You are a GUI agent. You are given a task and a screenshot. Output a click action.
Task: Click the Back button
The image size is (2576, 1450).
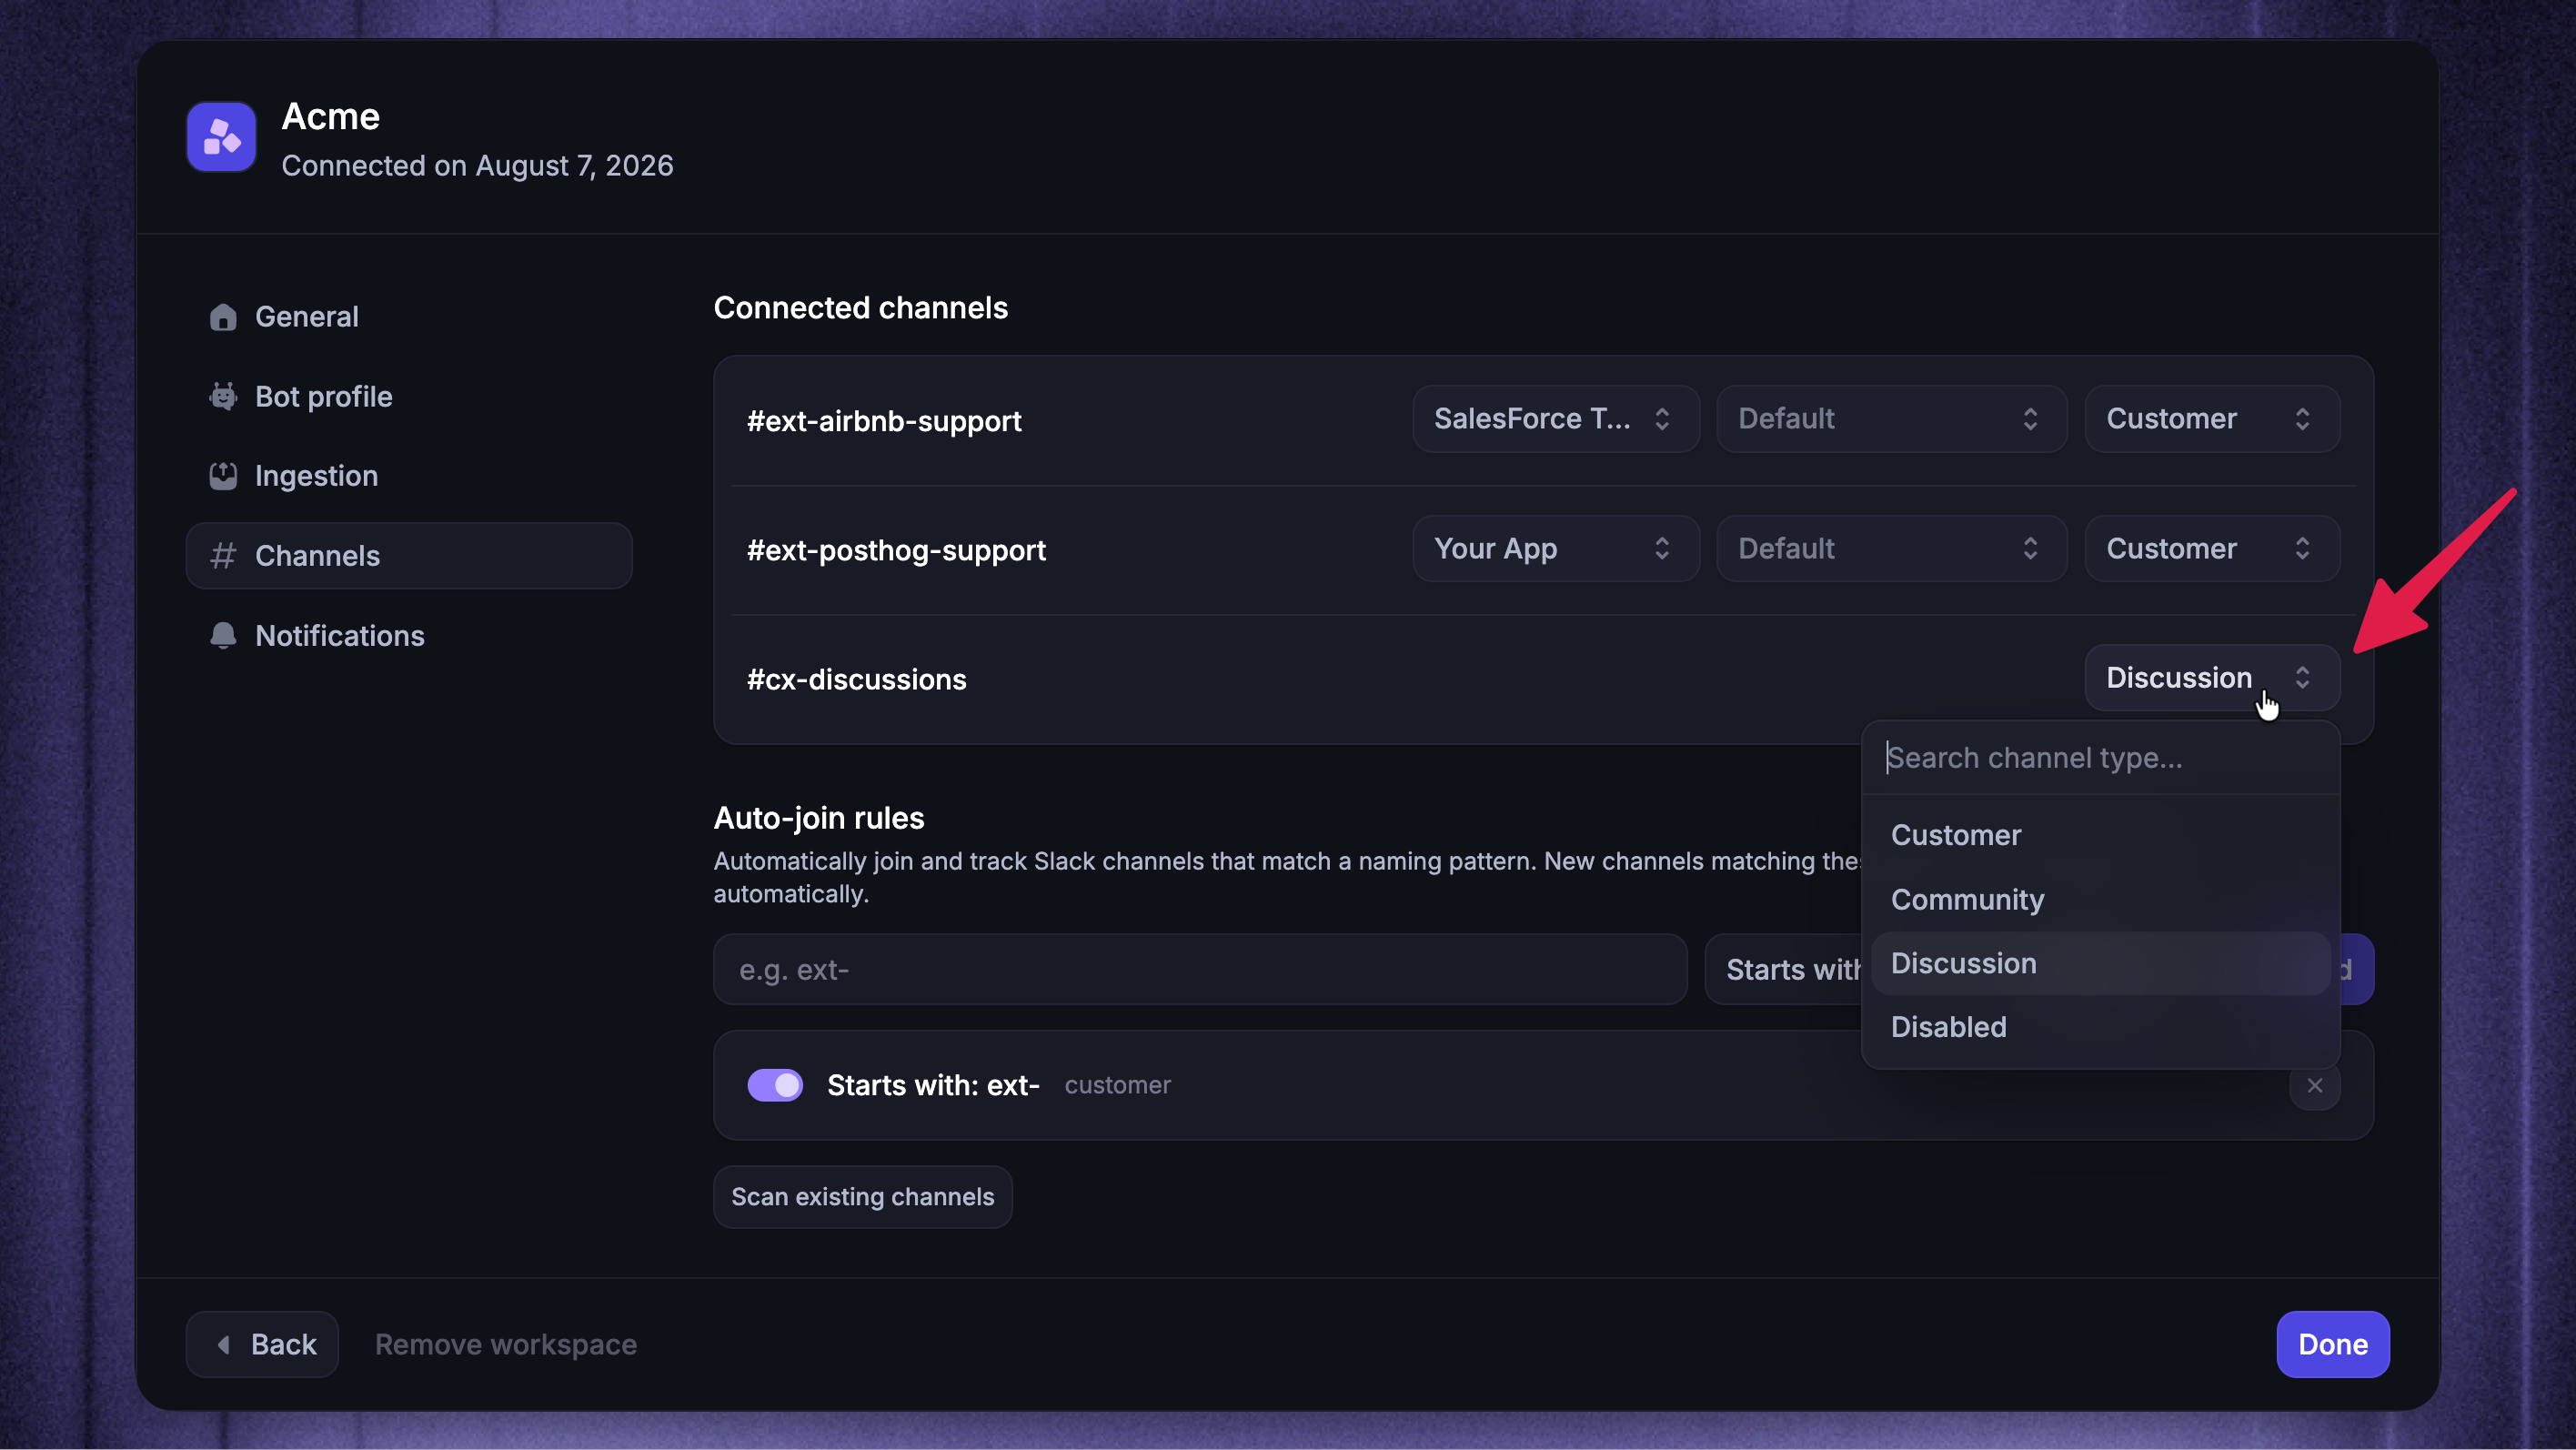pos(262,1344)
